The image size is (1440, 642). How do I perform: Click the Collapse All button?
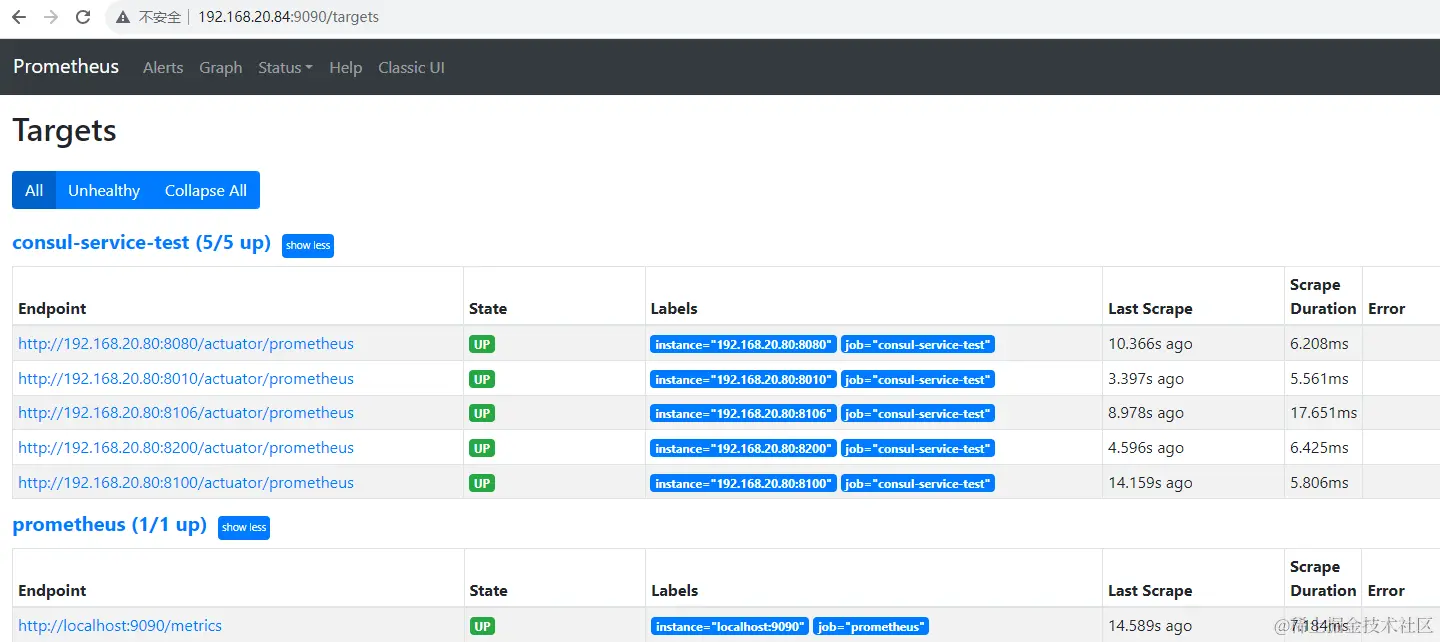click(206, 190)
